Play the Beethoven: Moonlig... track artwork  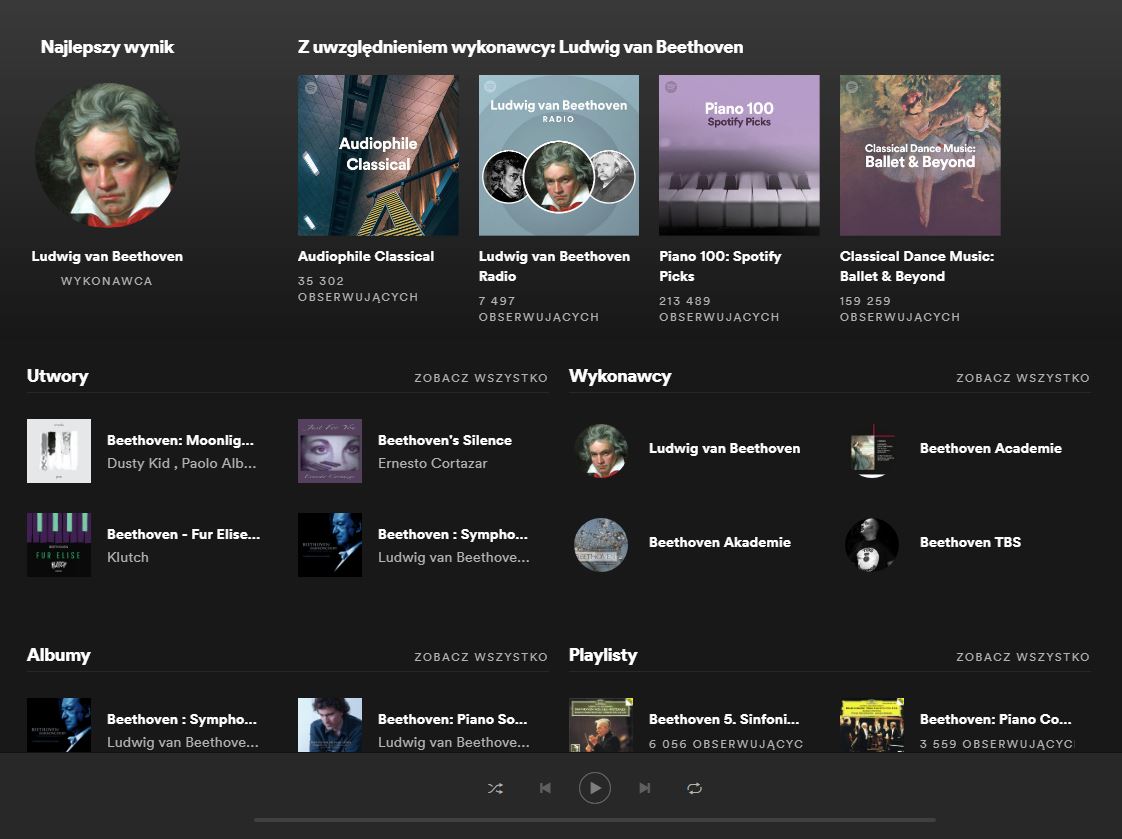point(59,451)
